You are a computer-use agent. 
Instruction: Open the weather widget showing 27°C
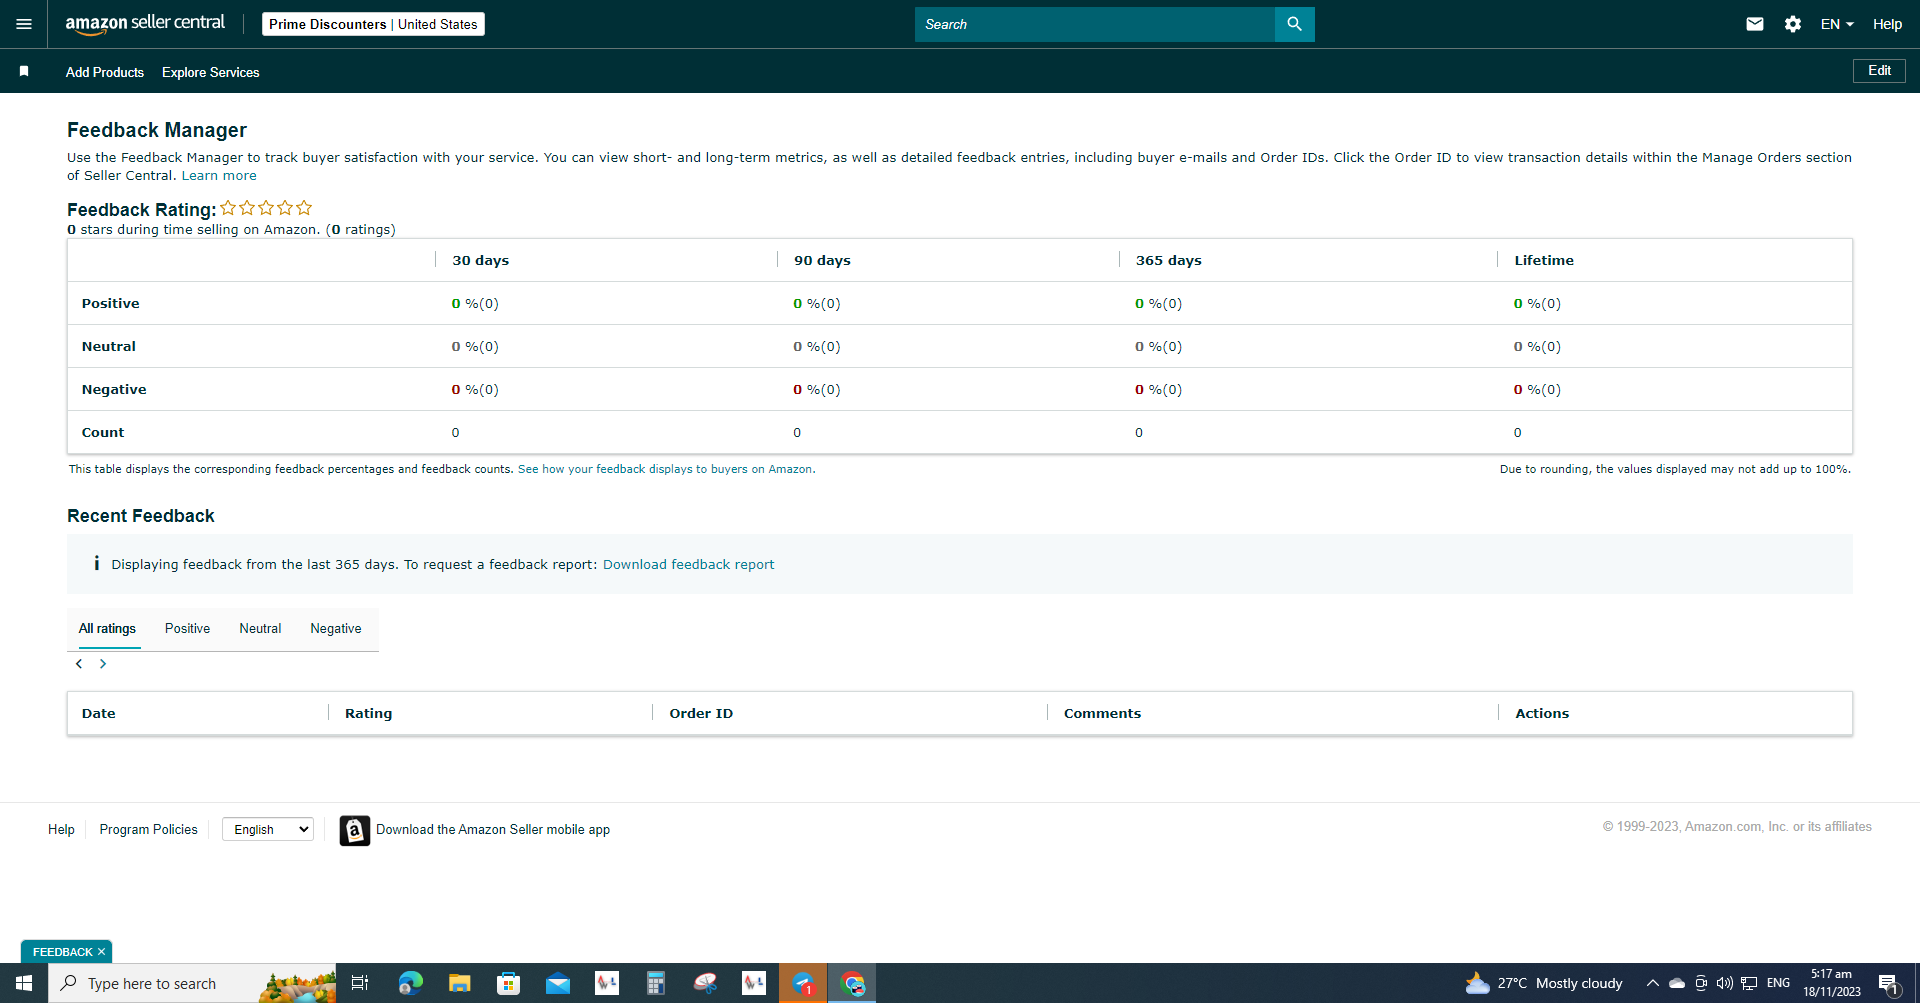[x=1544, y=983]
